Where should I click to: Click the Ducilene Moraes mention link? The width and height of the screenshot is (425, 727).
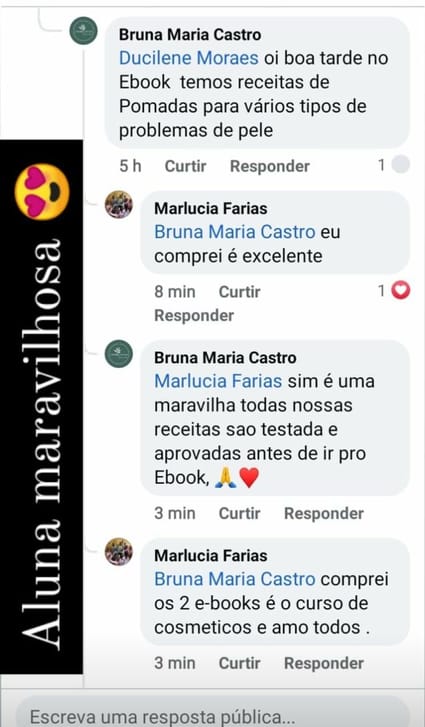(x=189, y=58)
